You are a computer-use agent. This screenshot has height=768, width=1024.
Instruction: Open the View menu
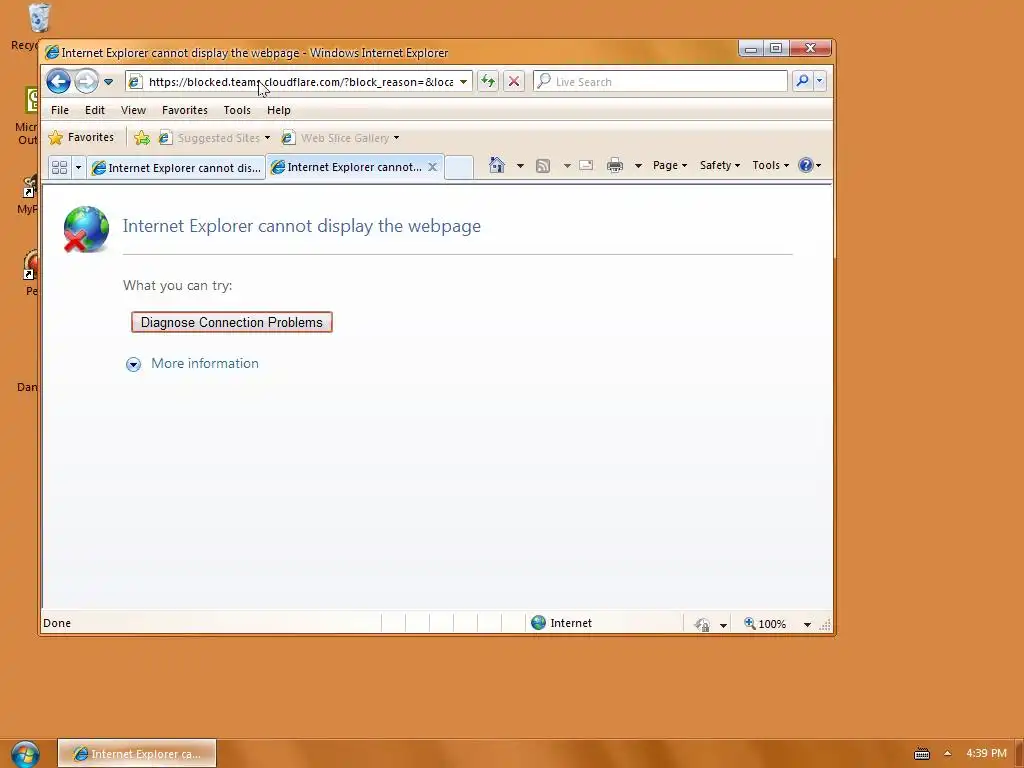(x=133, y=110)
